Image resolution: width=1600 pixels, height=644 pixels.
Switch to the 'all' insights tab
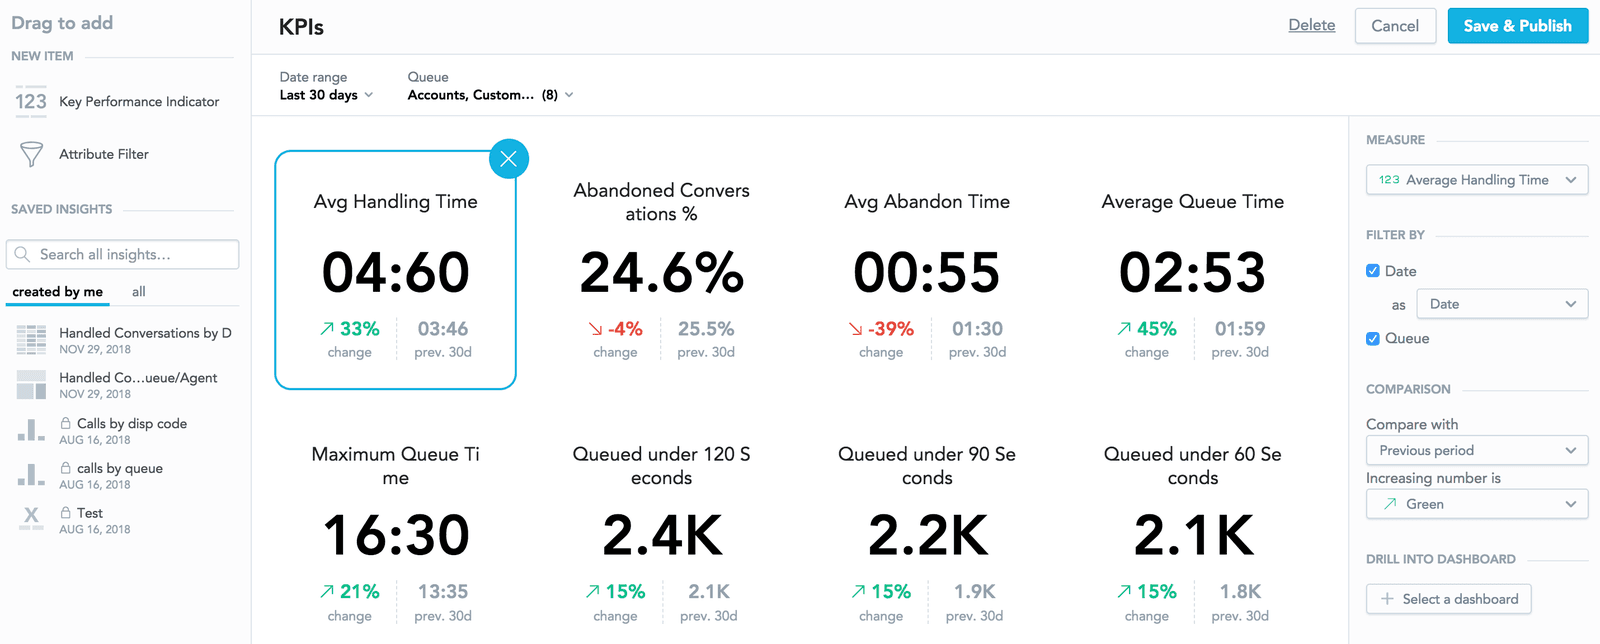point(138,292)
